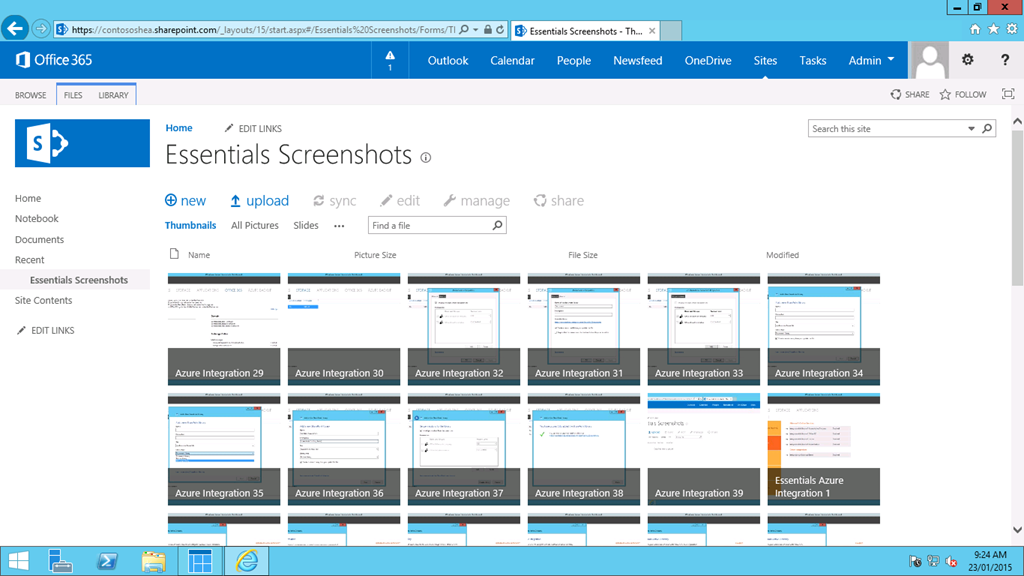This screenshot has height=576, width=1024.
Task: Click the upload button
Action: 259,201
